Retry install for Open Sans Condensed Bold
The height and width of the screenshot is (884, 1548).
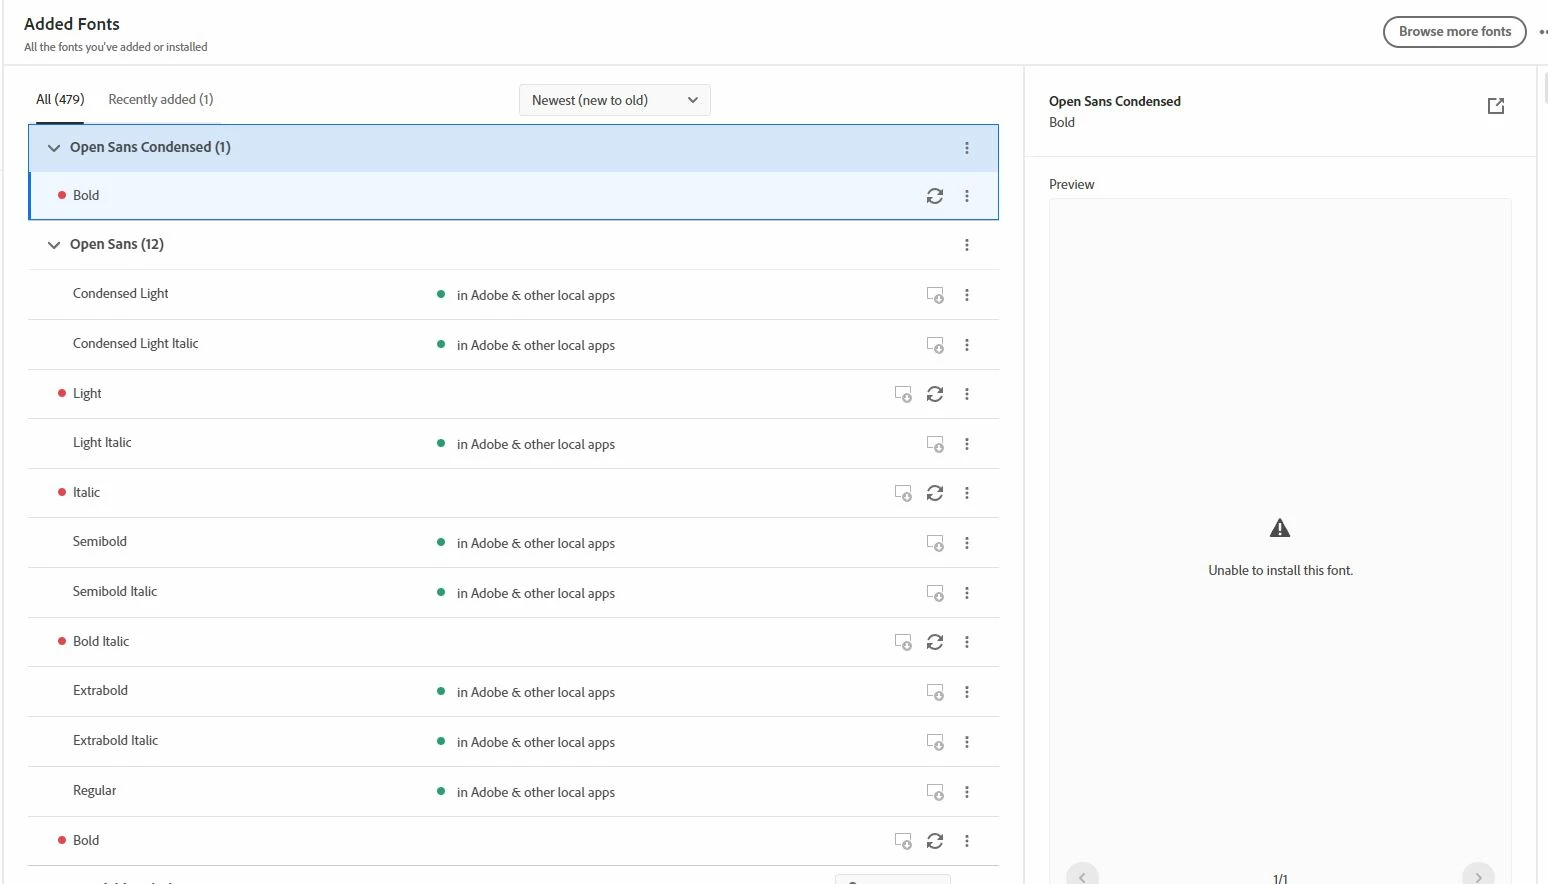coord(934,196)
